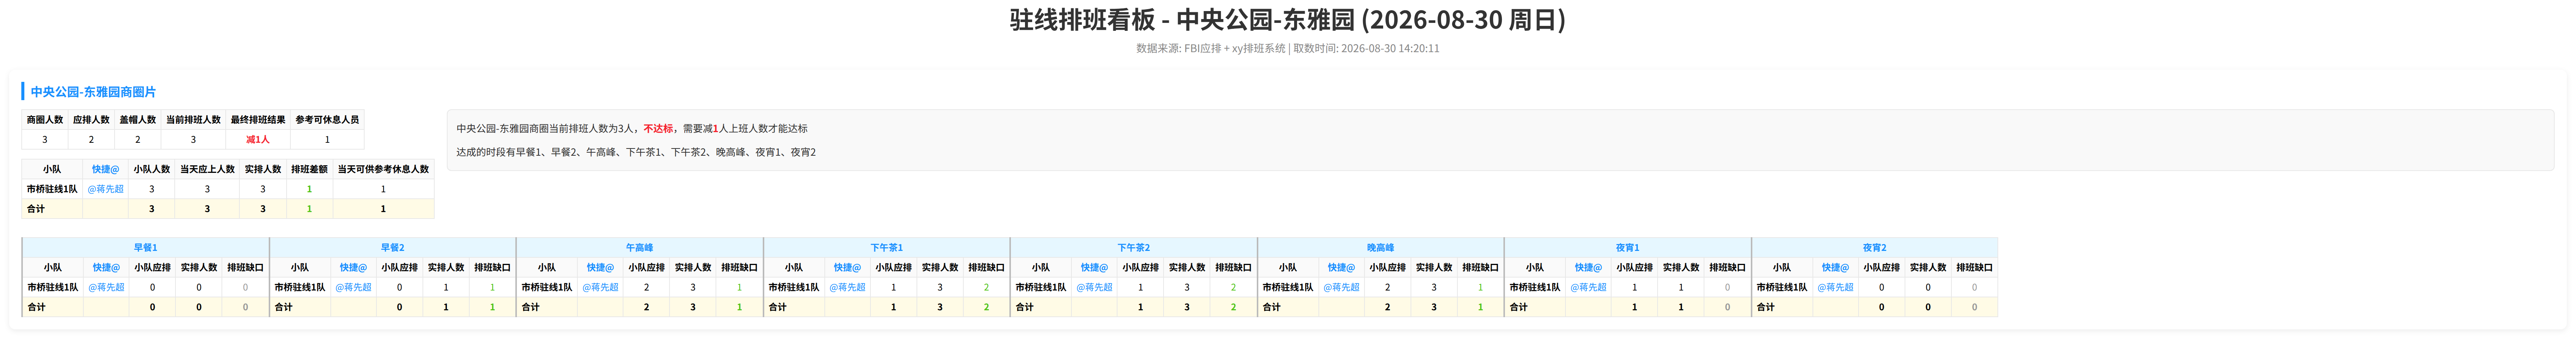
Task: Click the 最终排班结果 column header
Action: (x=258, y=120)
